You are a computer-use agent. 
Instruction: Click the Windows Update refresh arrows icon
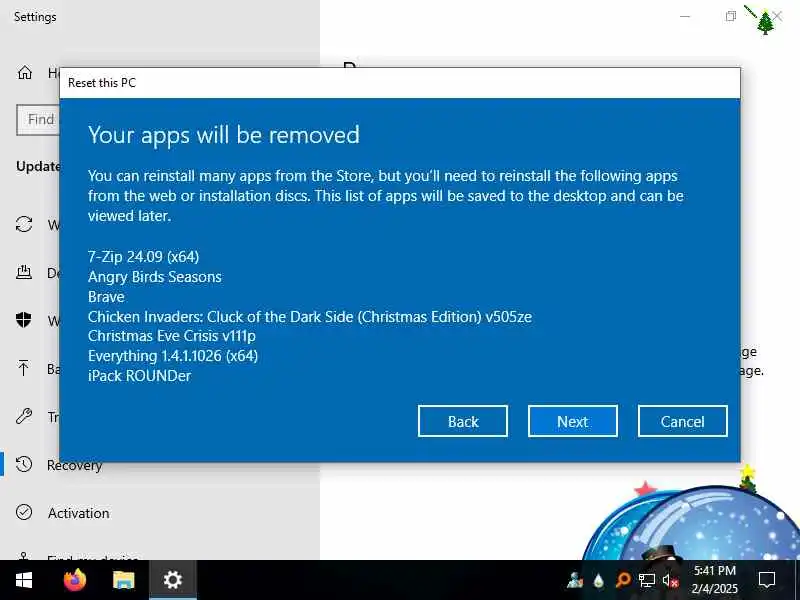(24, 224)
